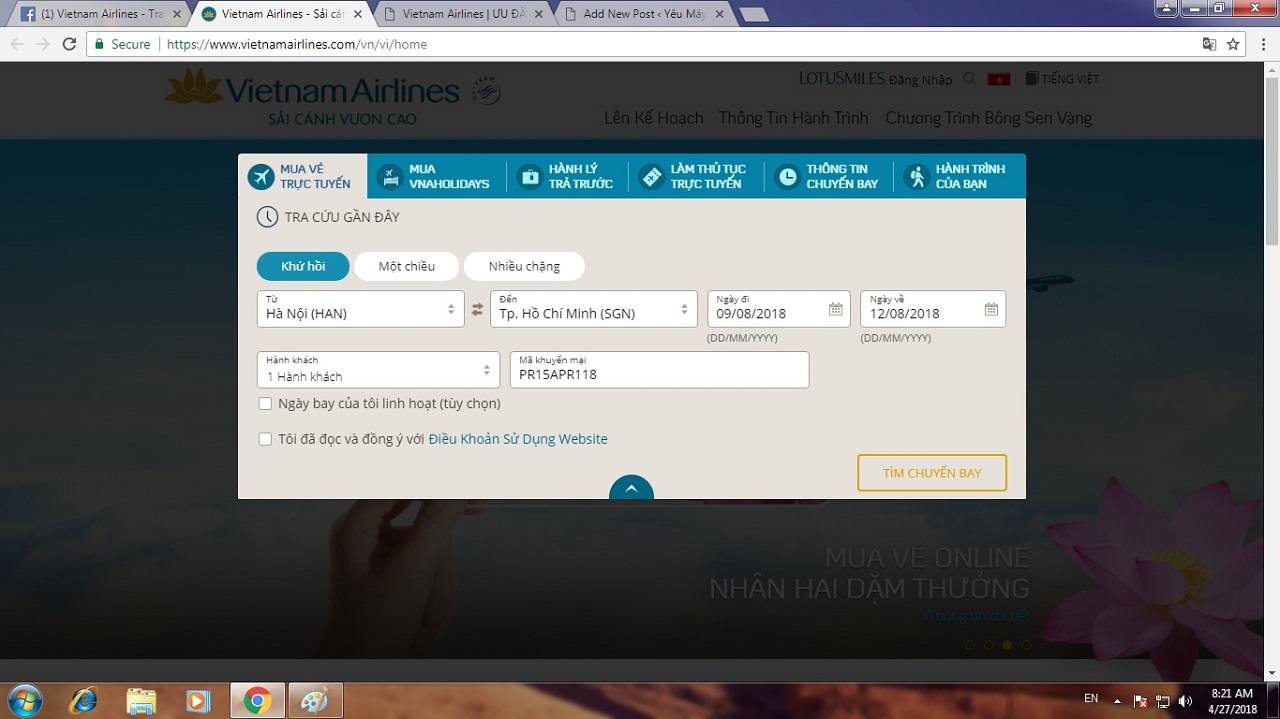
Task: Open Windows Media Player from the taskbar
Action: coord(198,700)
